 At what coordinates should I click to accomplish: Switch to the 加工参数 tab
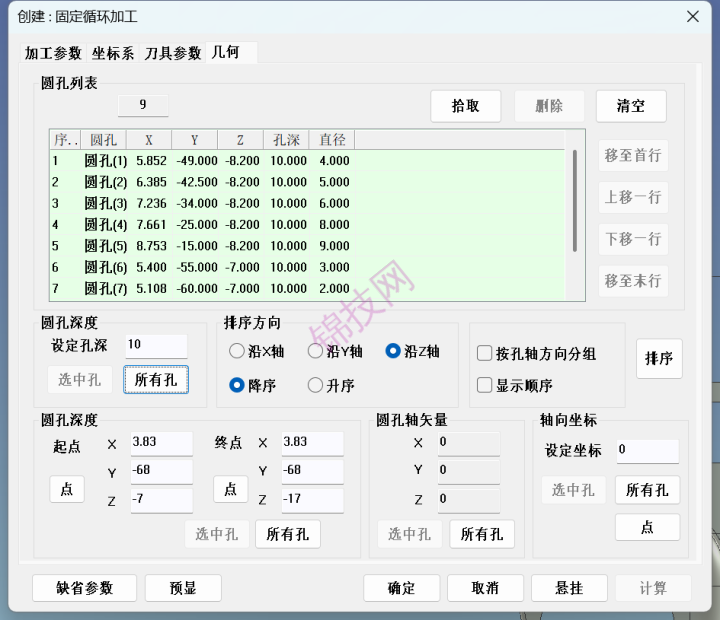(53, 53)
